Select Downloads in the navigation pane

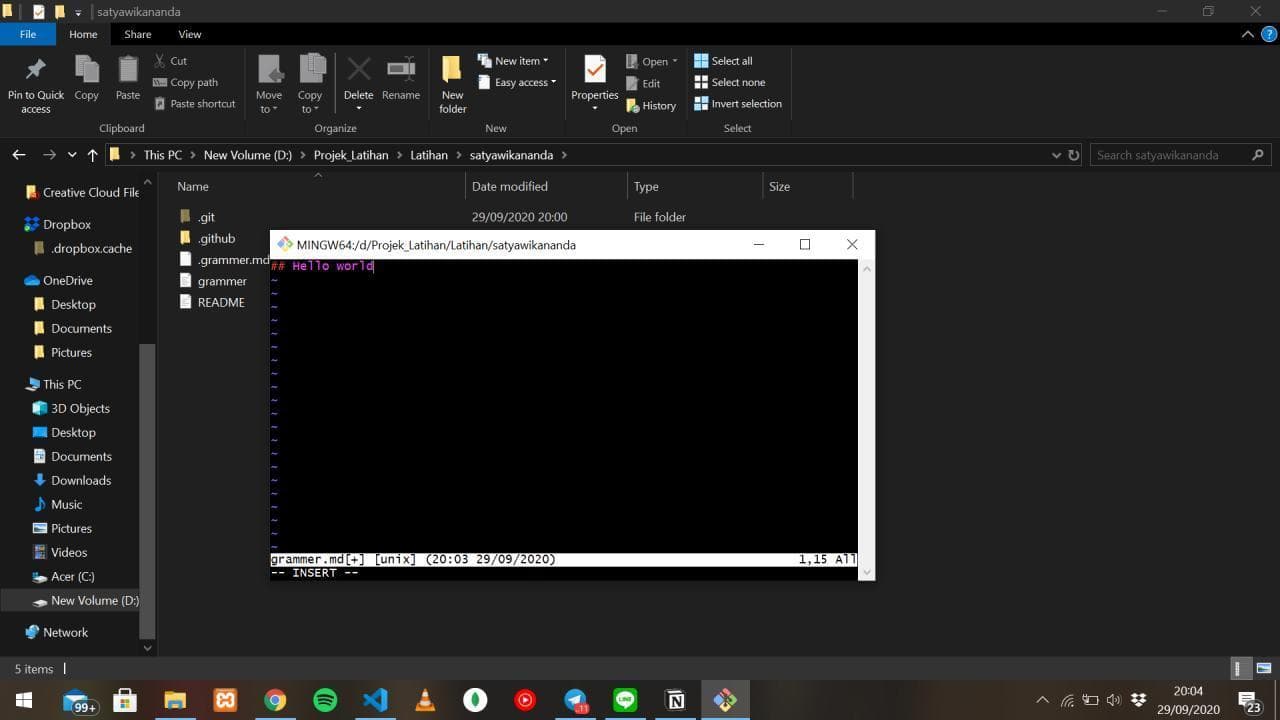(x=80, y=480)
